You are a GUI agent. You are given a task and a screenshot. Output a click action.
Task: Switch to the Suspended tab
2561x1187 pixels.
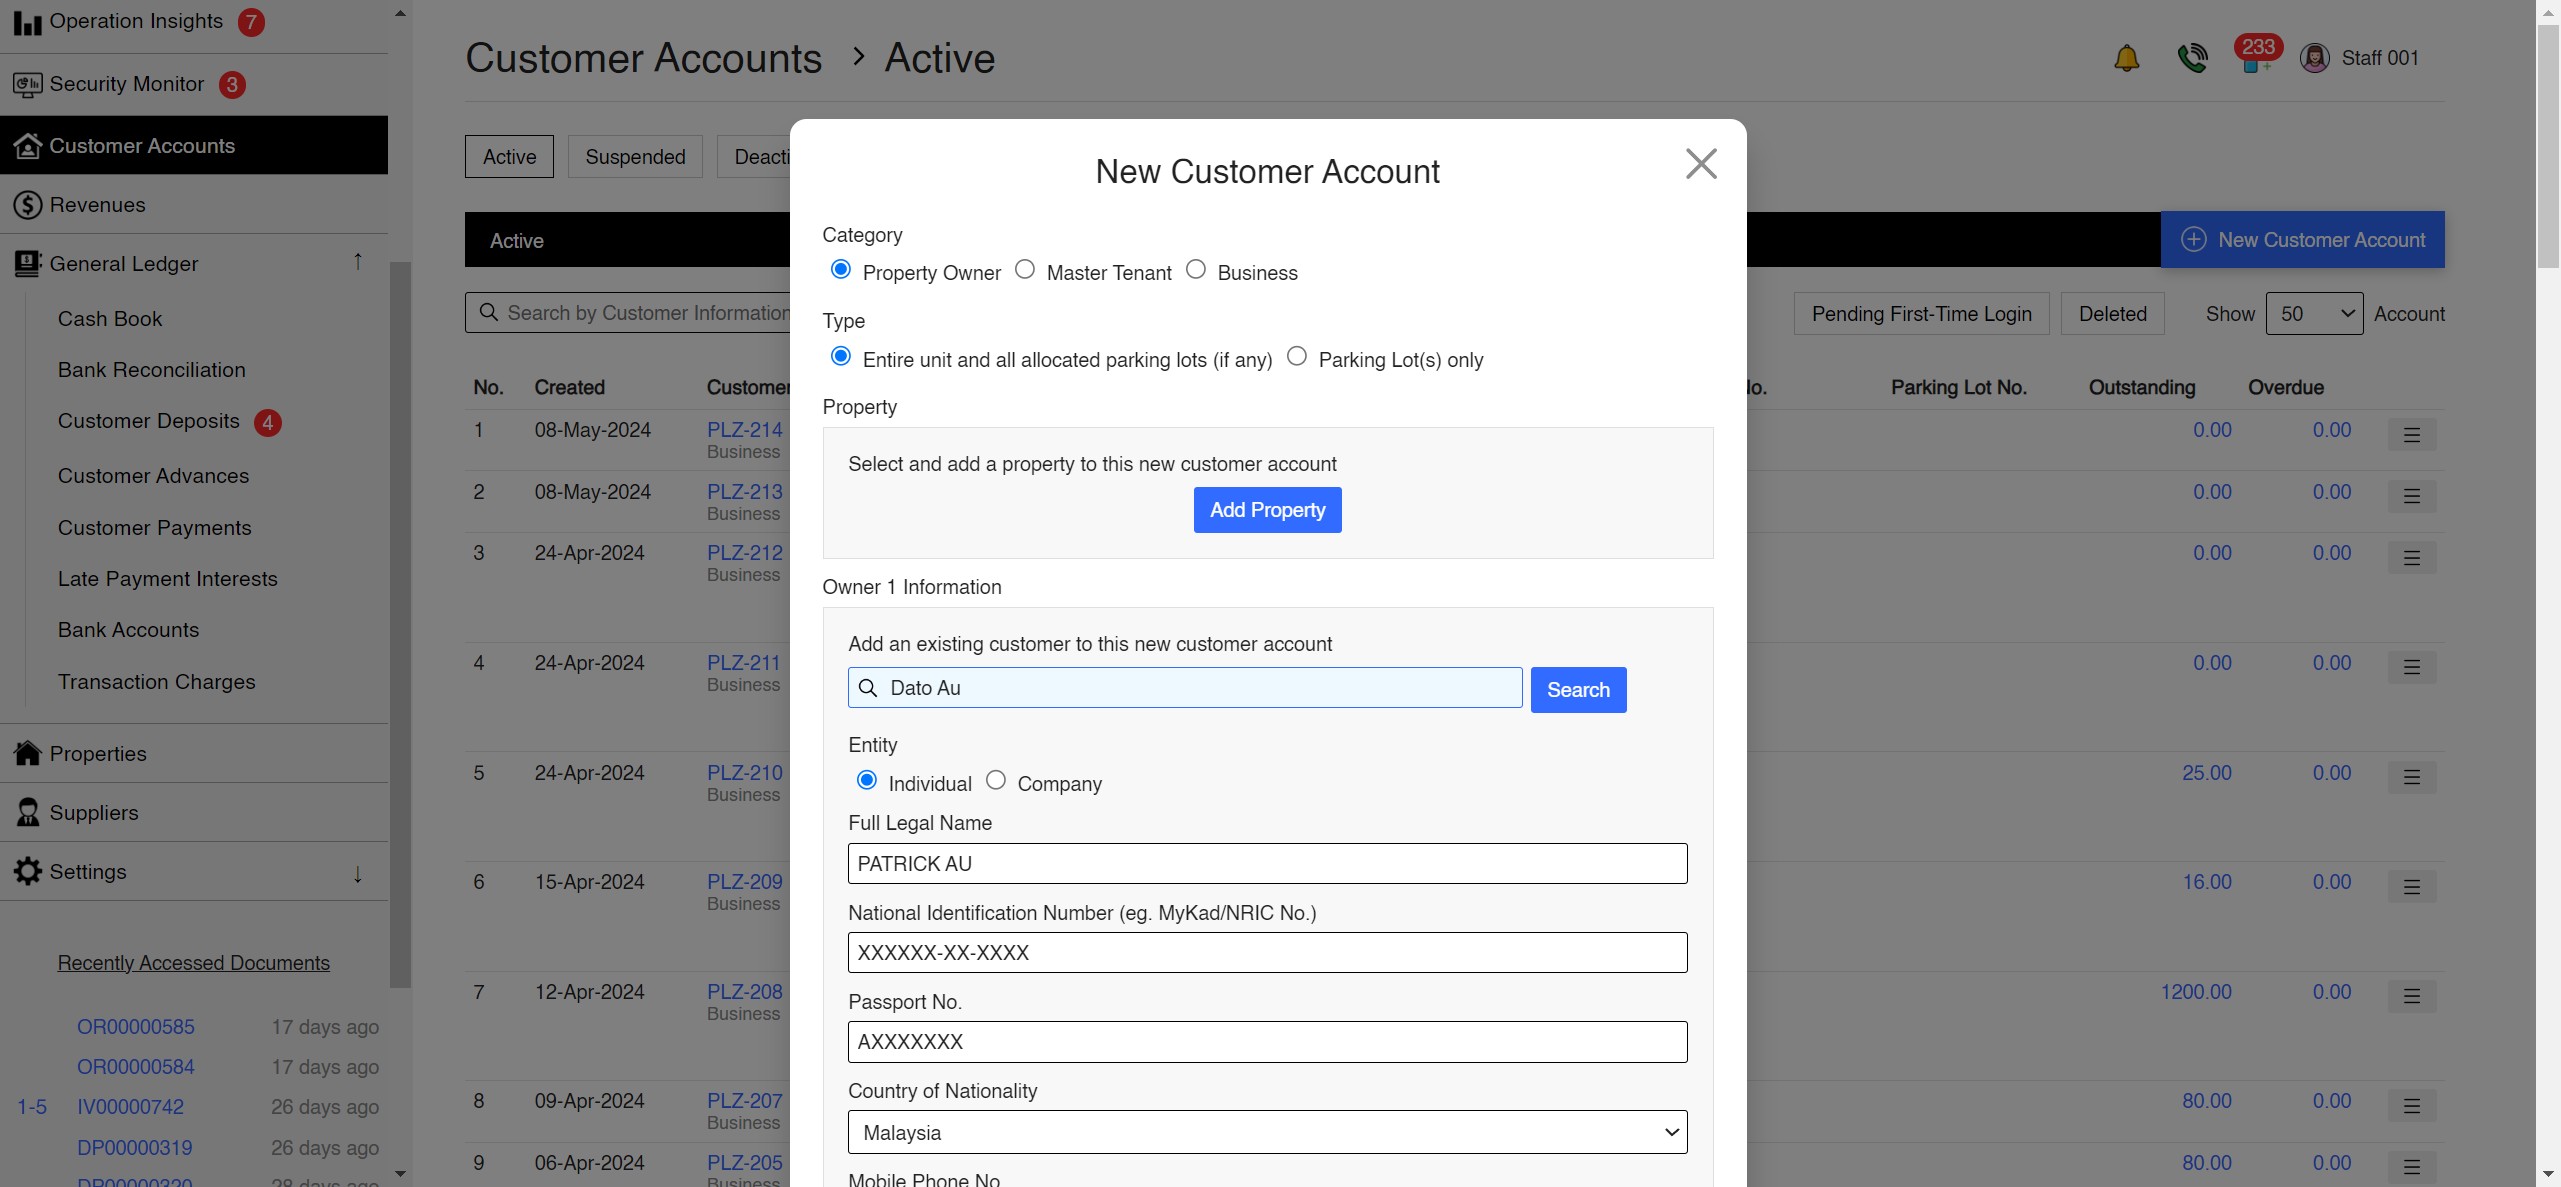tap(634, 156)
